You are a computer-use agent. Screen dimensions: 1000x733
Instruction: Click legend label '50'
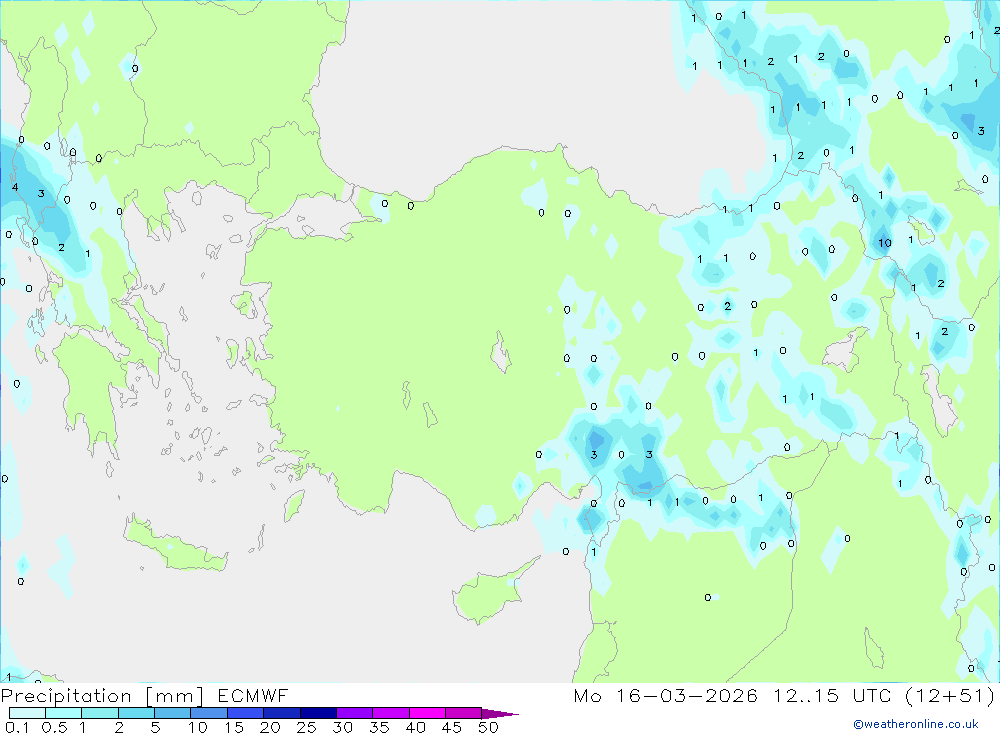pyautogui.click(x=488, y=727)
